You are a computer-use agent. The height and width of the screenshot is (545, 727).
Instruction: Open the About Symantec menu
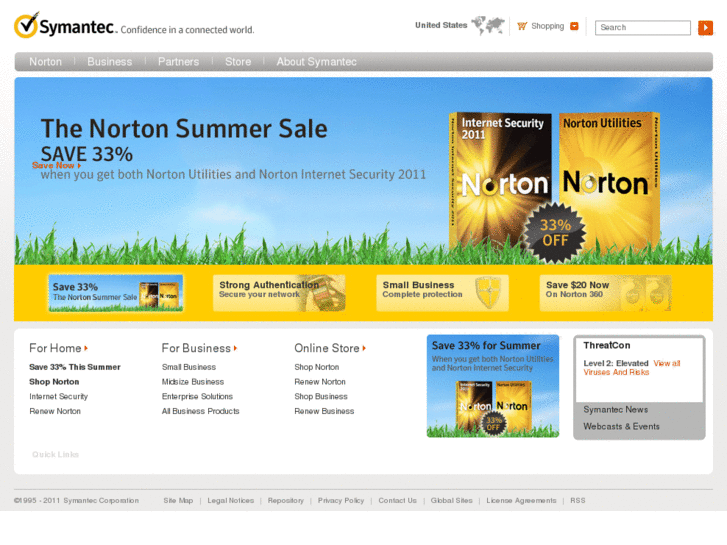tap(317, 62)
